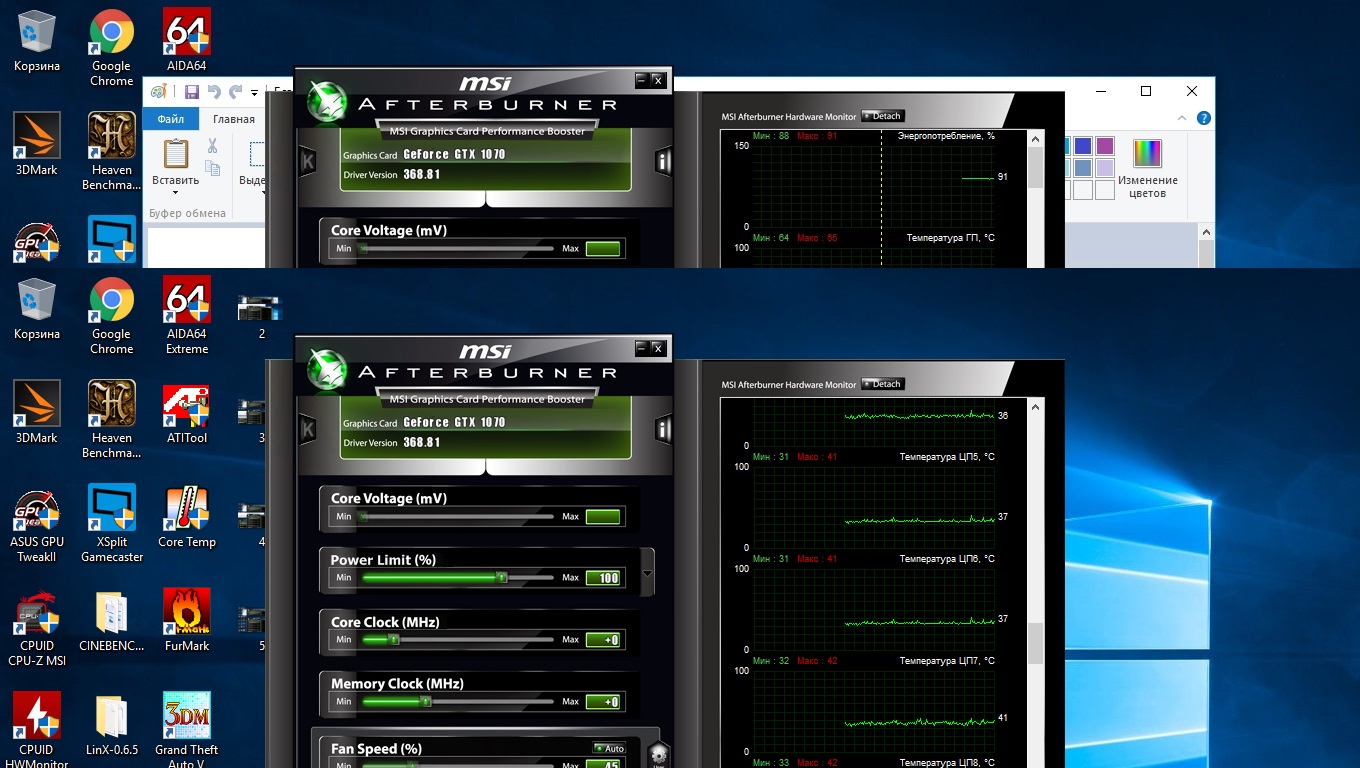Image resolution: width=1360 pixels, height=768 pixels.
Task: Click the gear settings icon beside Fan Speed
Action: pyautogui.click(x=657, y=755)
